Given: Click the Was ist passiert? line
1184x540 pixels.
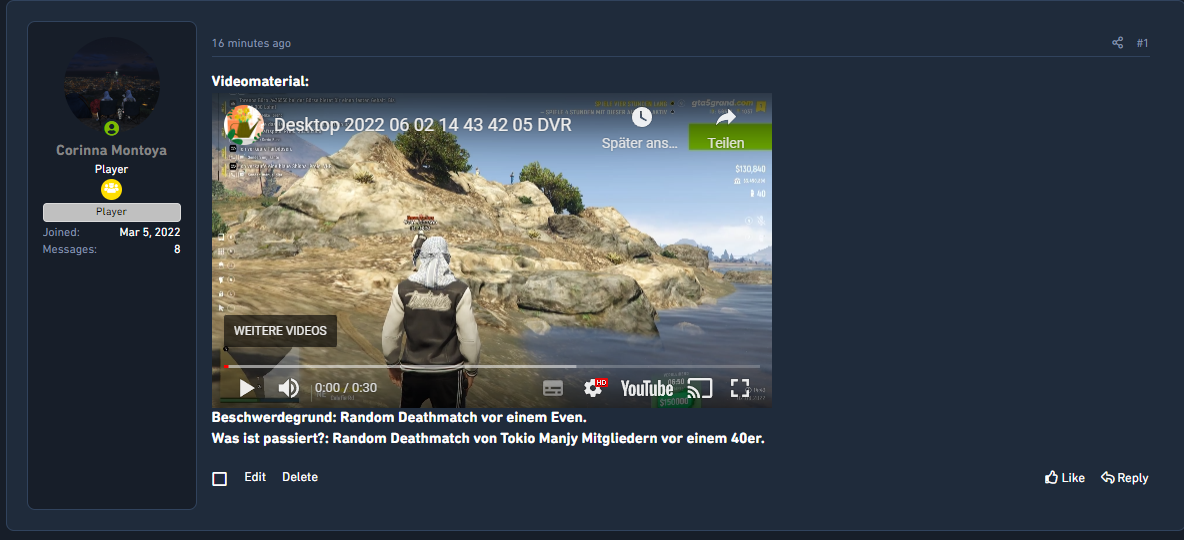Looking at the screenshot, I should pos(488,439).
